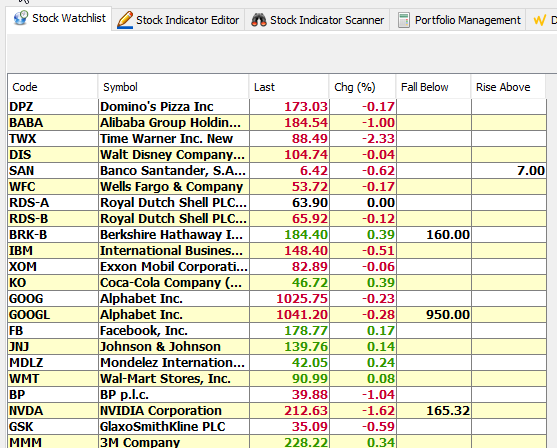The image size is (557, 448).
Task: Click BP p.l.c. symbol cell
Action: click(x=174, y=394)
